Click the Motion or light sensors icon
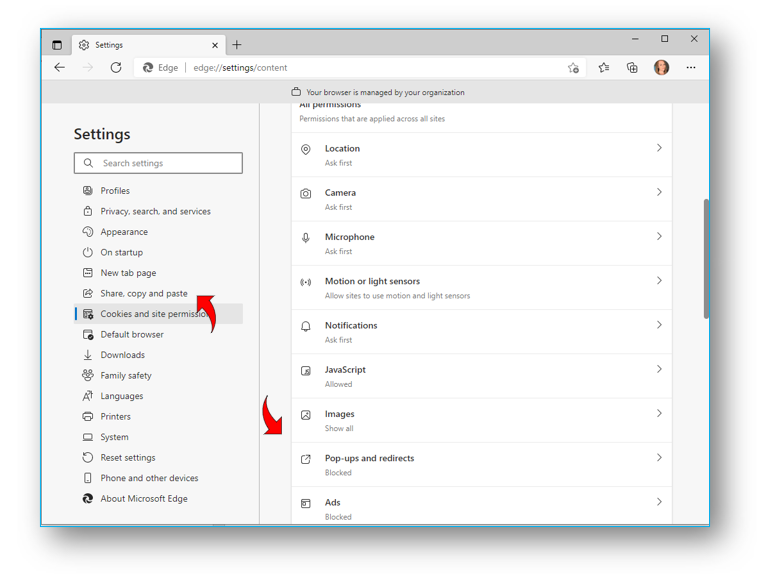The image size is (777, 584). coord(306,282)
